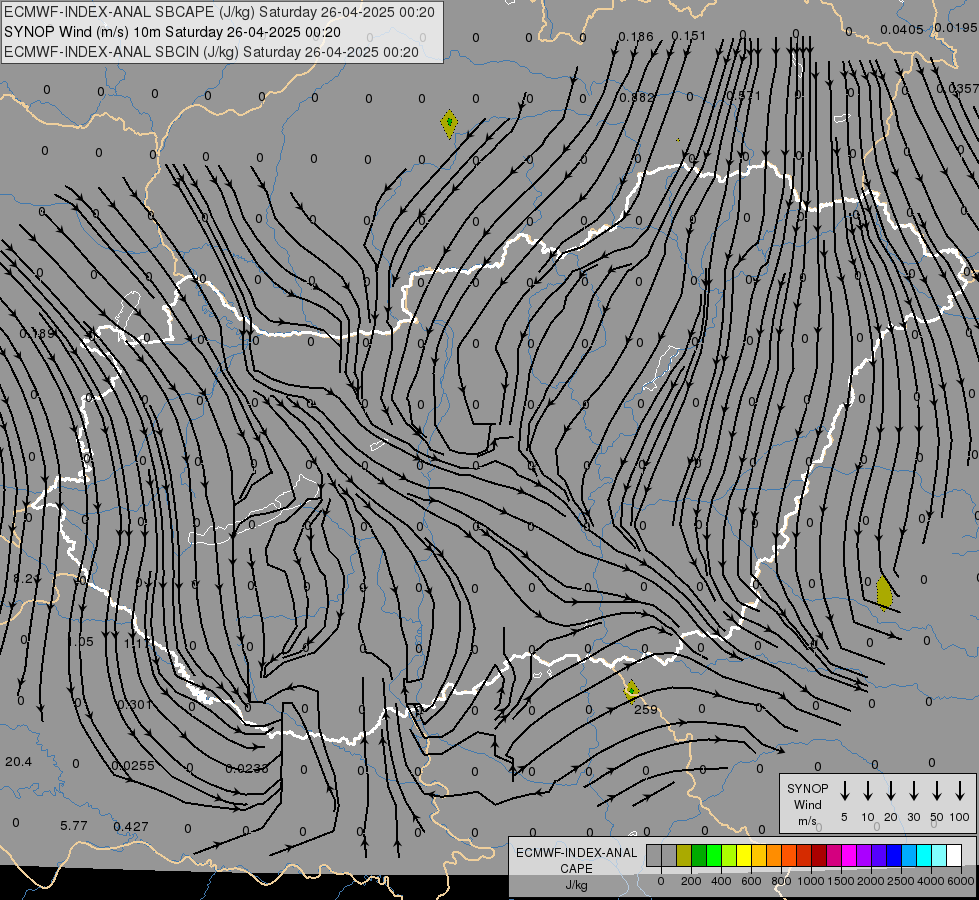Image resolution: width=979 pixels, height=900 pixels.
Task: Click the 100 m/s wind arrow in legend
Action: [x=960, y=791]
